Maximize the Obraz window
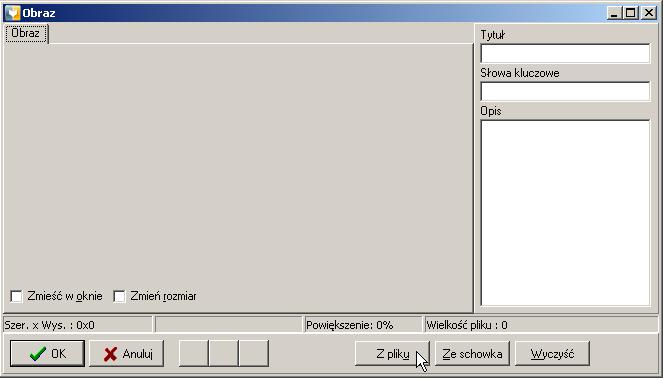This screenshot has width=663, height=378. click(630, 13)
